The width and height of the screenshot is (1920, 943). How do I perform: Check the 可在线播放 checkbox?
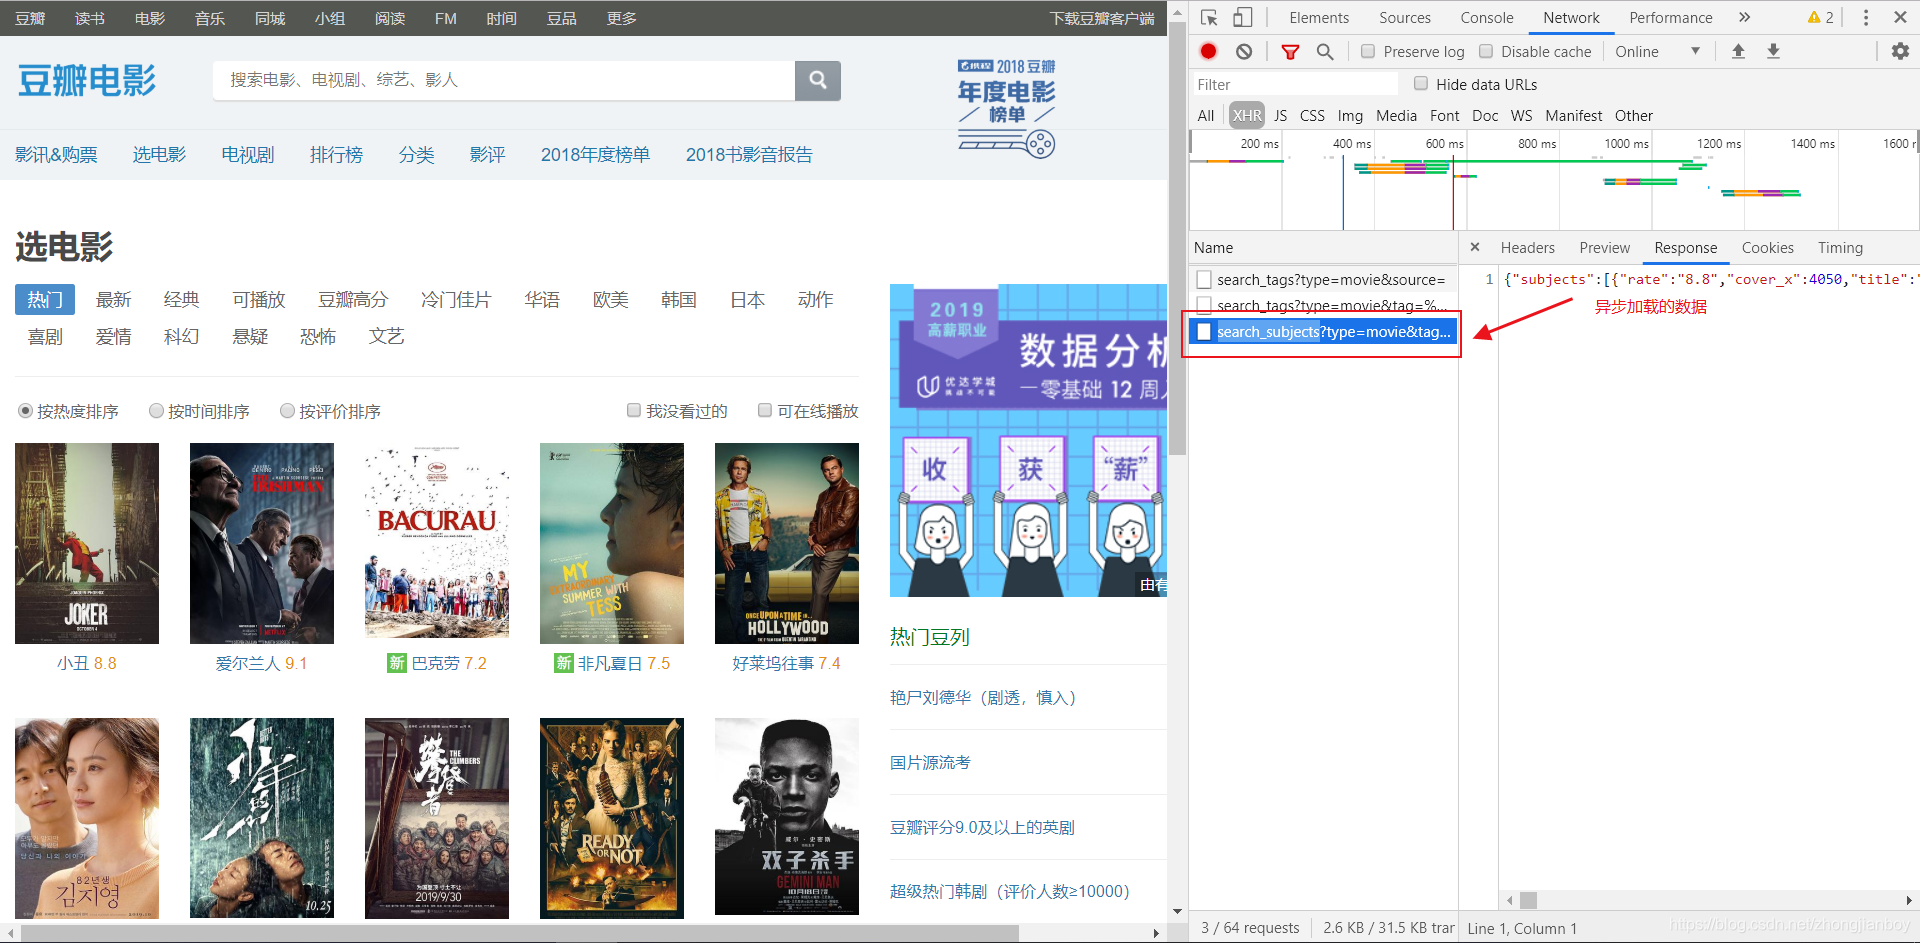(765, 410)
